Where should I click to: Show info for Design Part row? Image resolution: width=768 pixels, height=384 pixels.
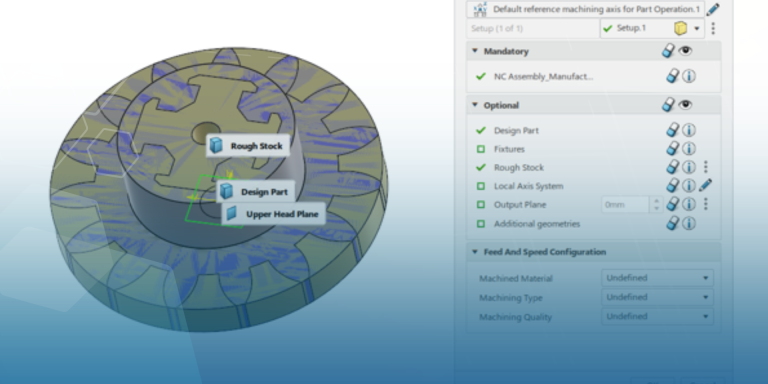click(689, 130)
